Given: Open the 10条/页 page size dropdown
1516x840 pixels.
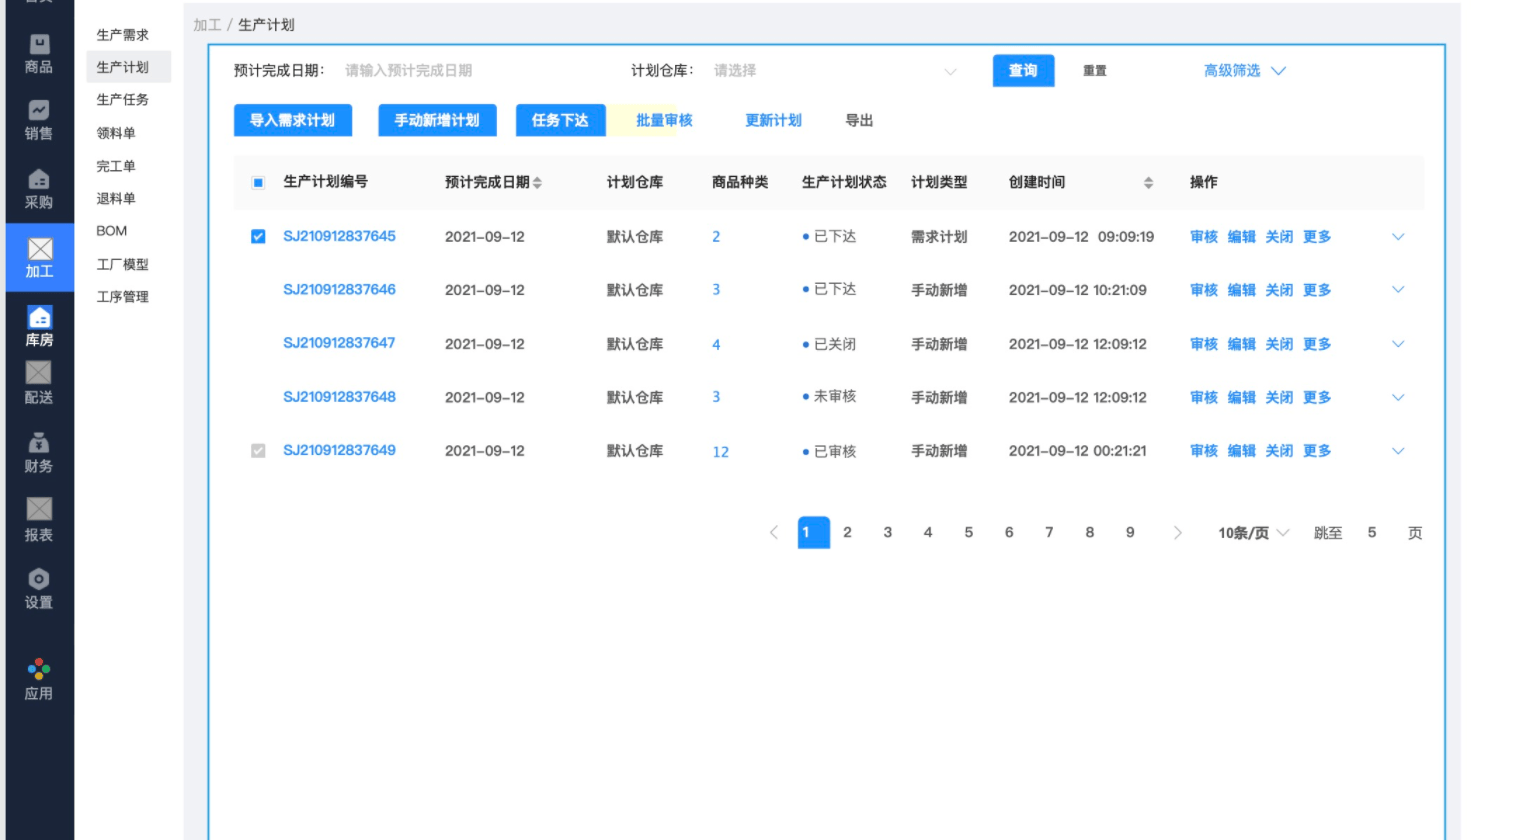Looking at the screenshot, I should 1253,533.
